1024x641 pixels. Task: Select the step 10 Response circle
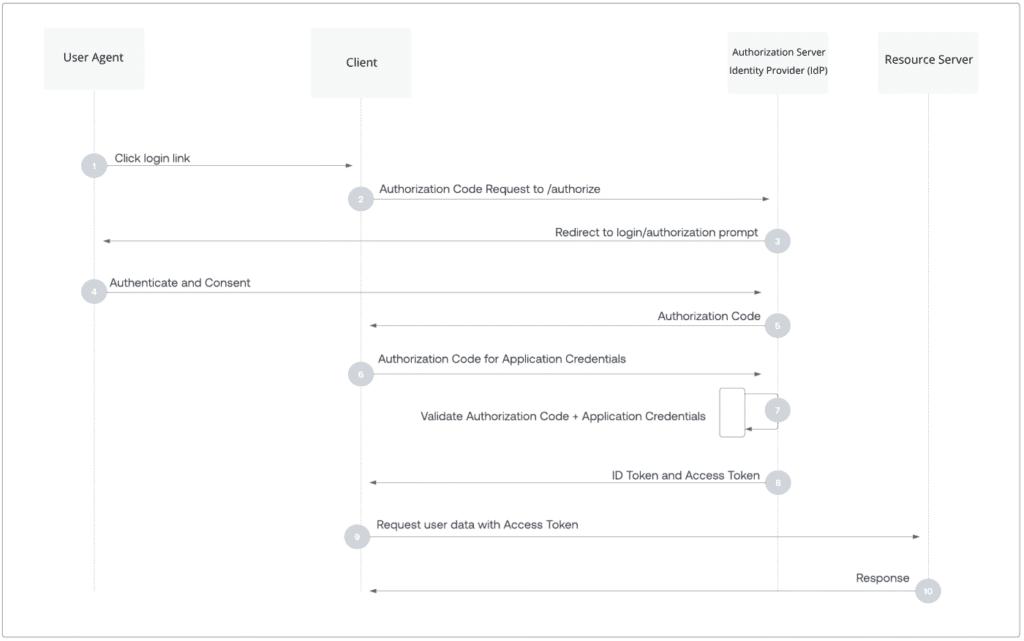click(928, 591)
